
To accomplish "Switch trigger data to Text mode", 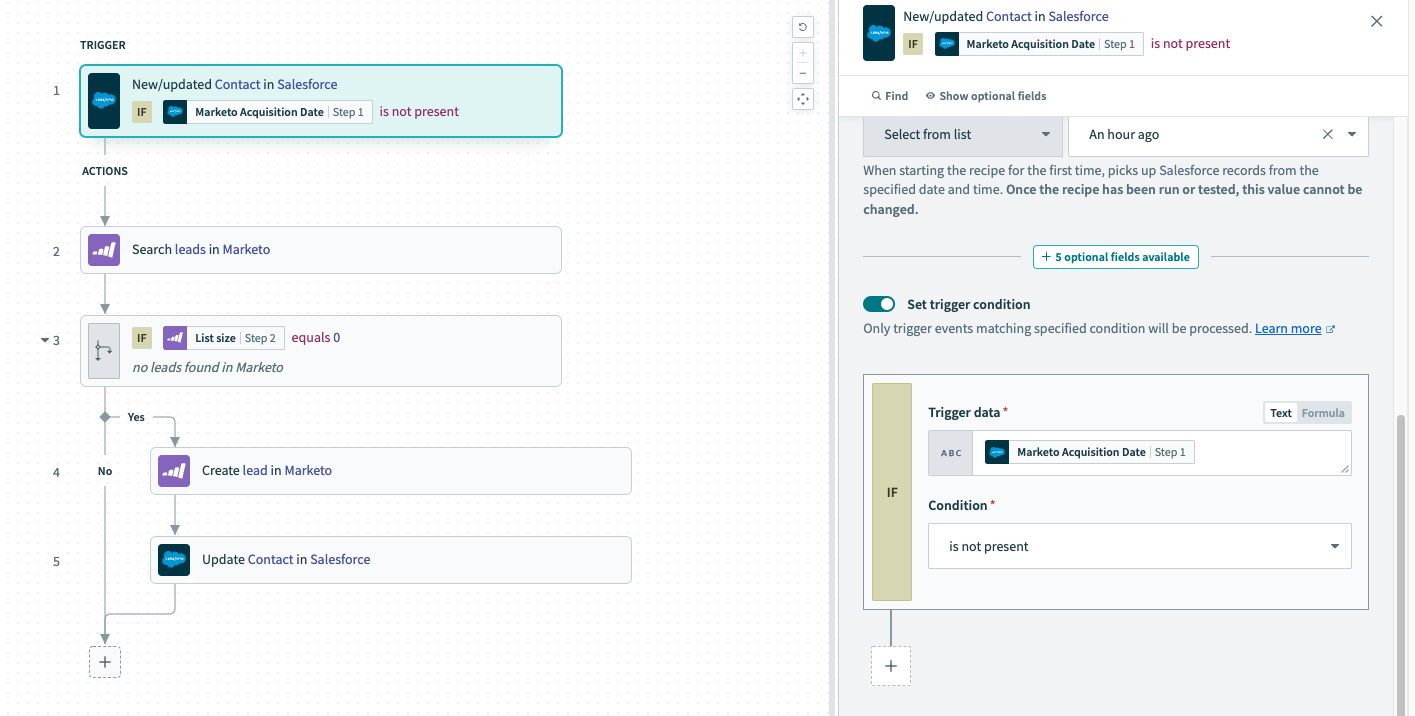I will coord(1280,413).
